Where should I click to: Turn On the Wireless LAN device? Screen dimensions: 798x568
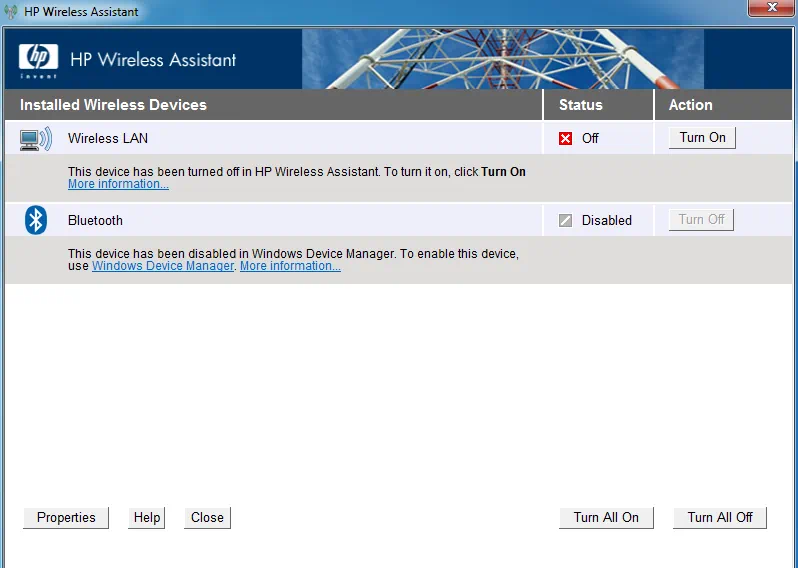702,138
